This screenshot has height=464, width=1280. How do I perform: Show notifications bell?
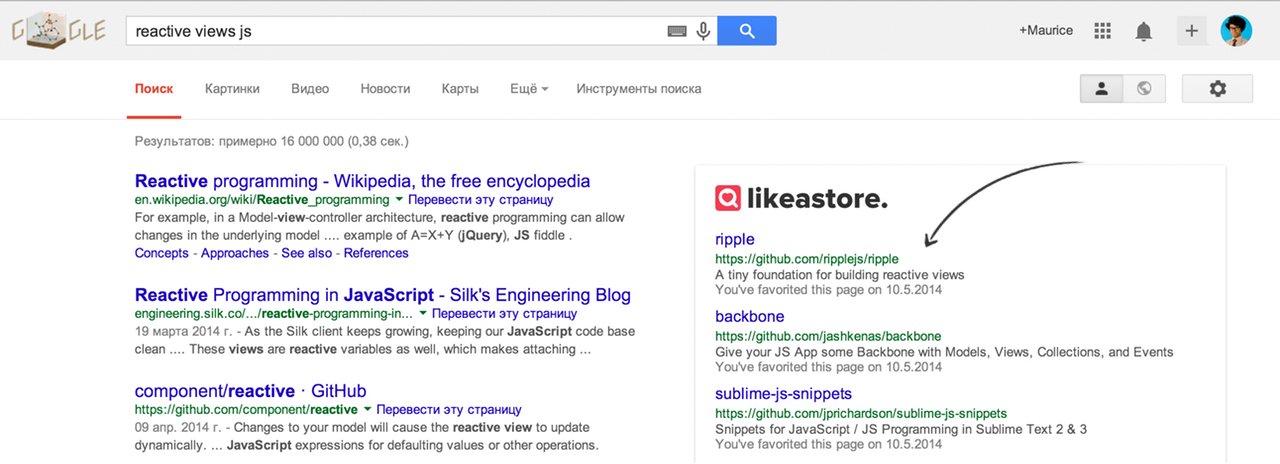[x=1144, y=31]
